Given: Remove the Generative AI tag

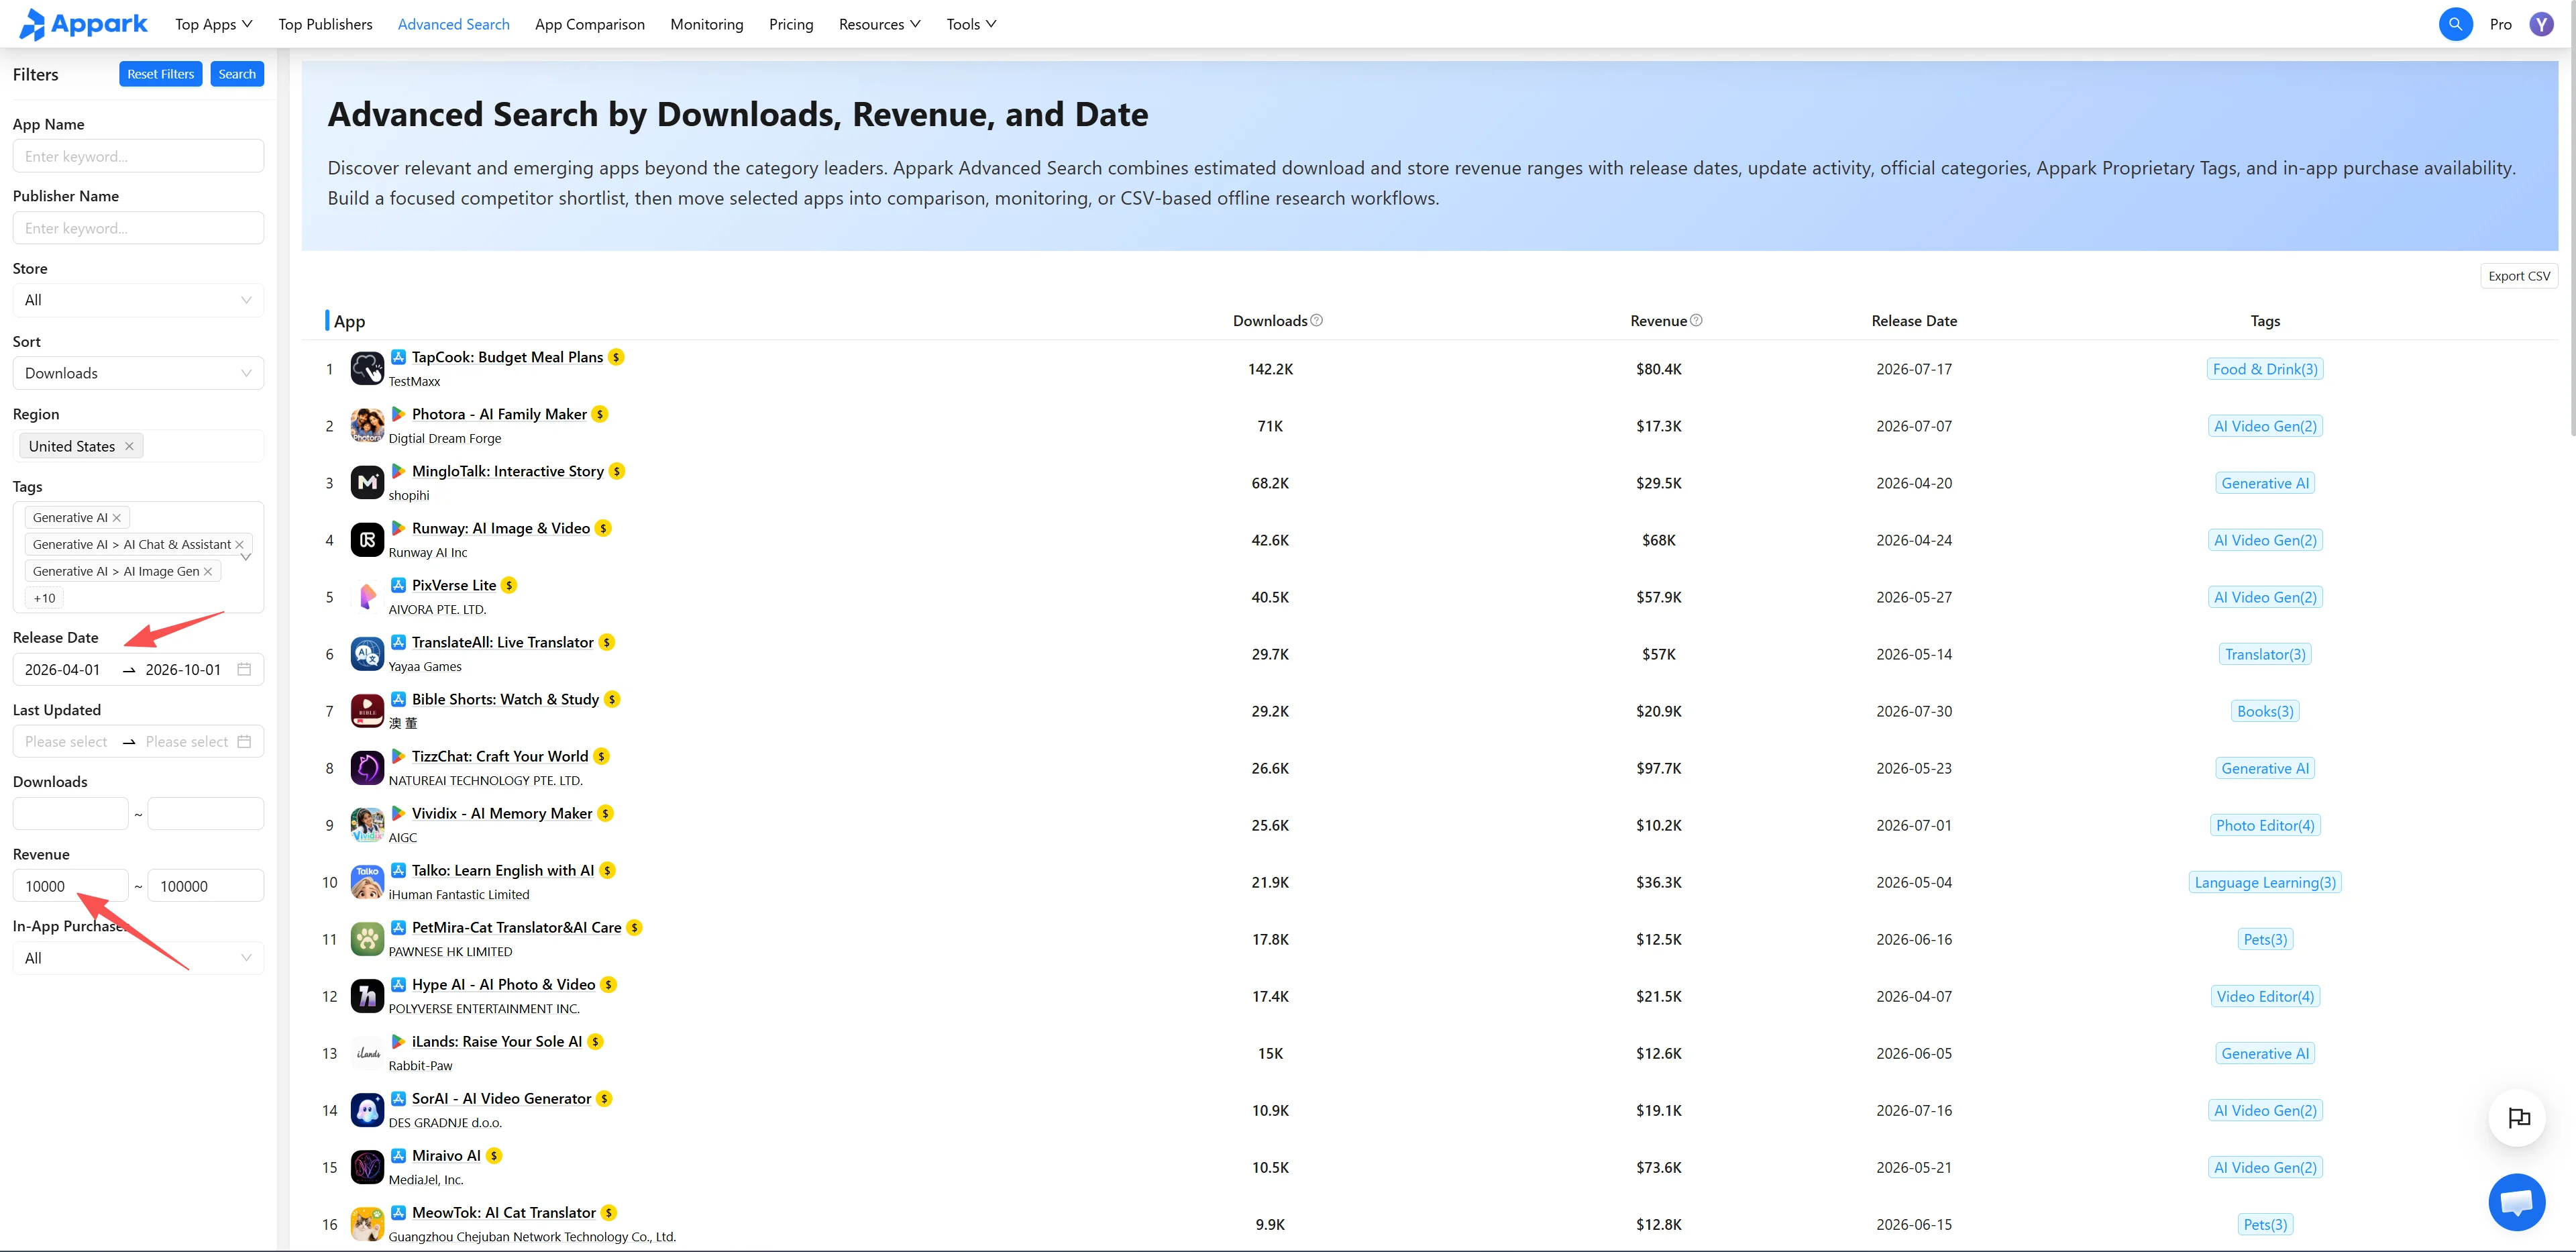Looking at the screenshot, I should click(x=117, y=517).
